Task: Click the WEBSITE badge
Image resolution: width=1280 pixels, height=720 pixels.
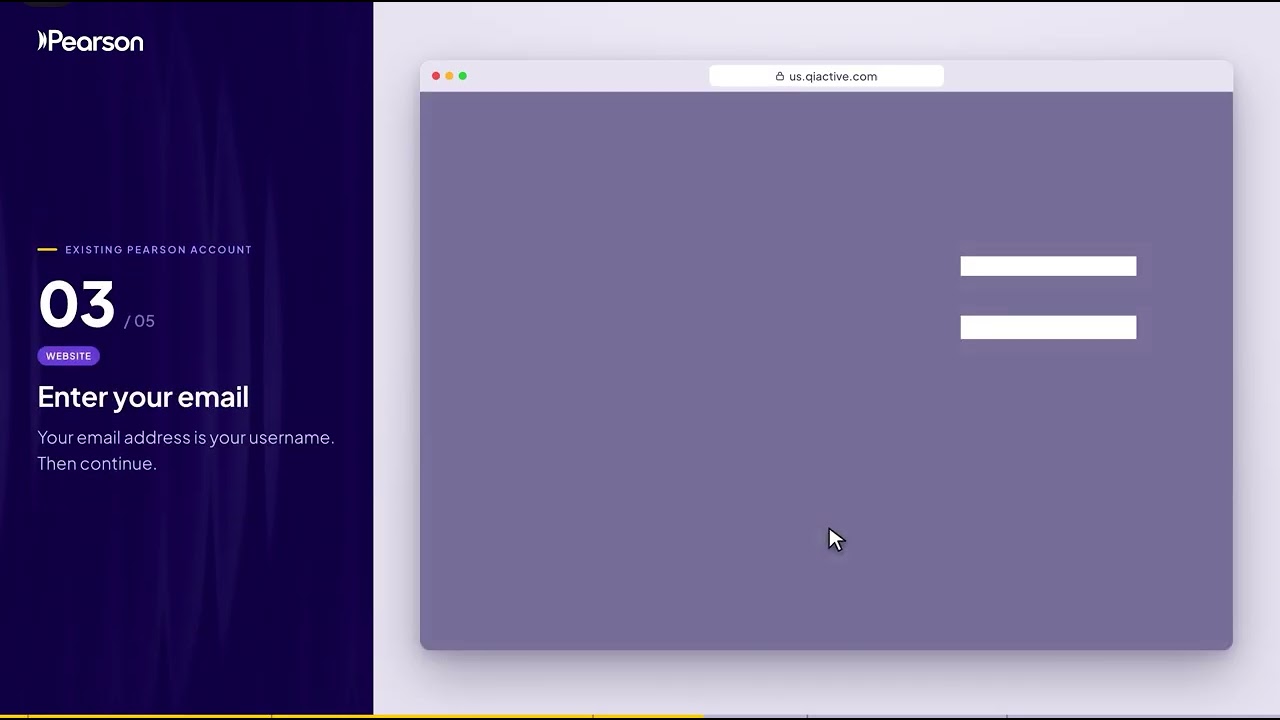Action: click(68, 356)
